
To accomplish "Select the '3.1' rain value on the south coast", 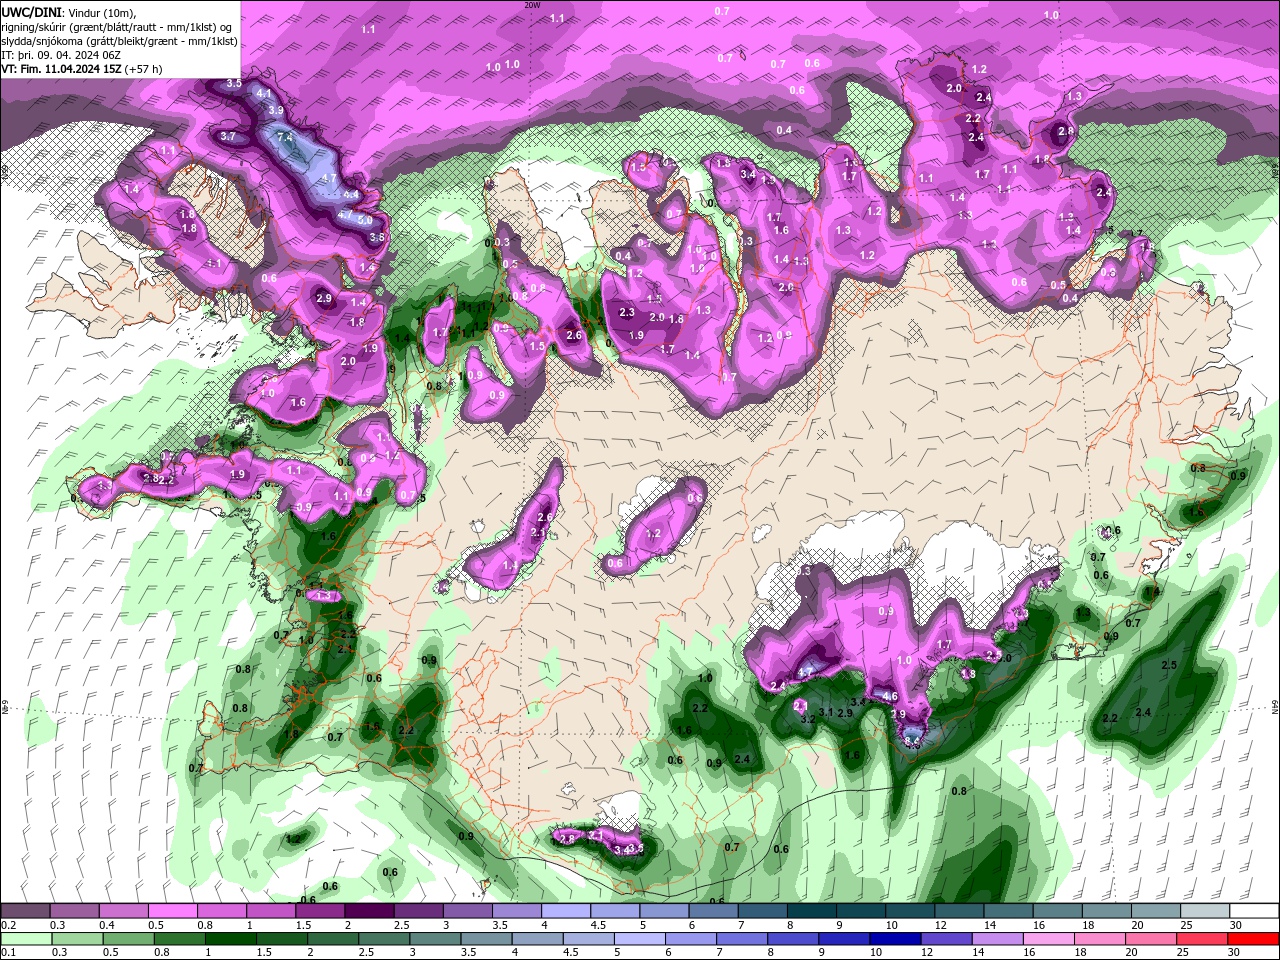I will [x=826, y=712].
